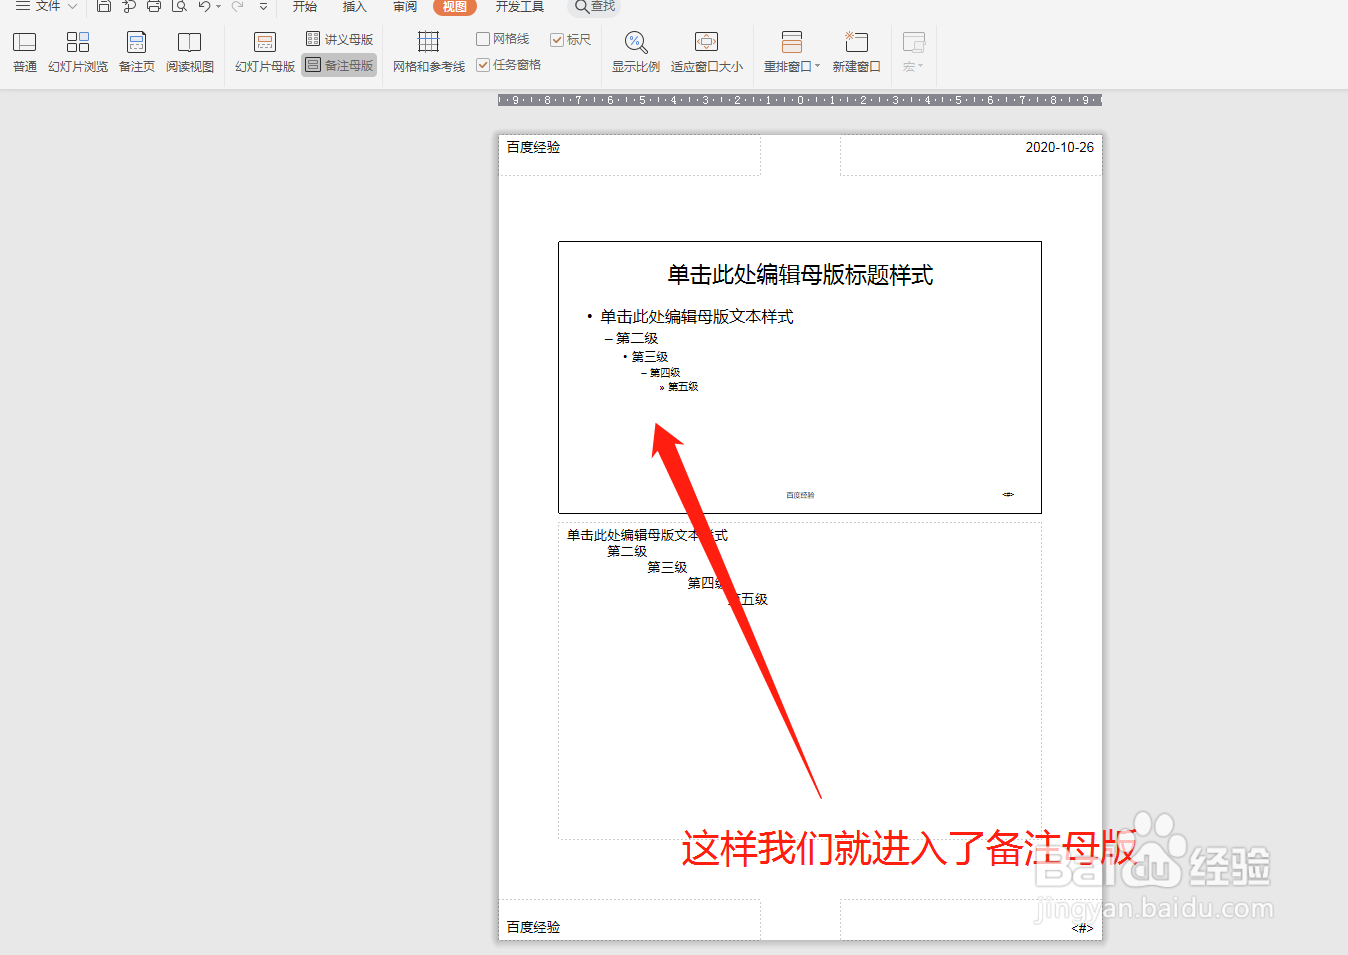Switch to the 审阅 review tab

(x=405, y=7)
